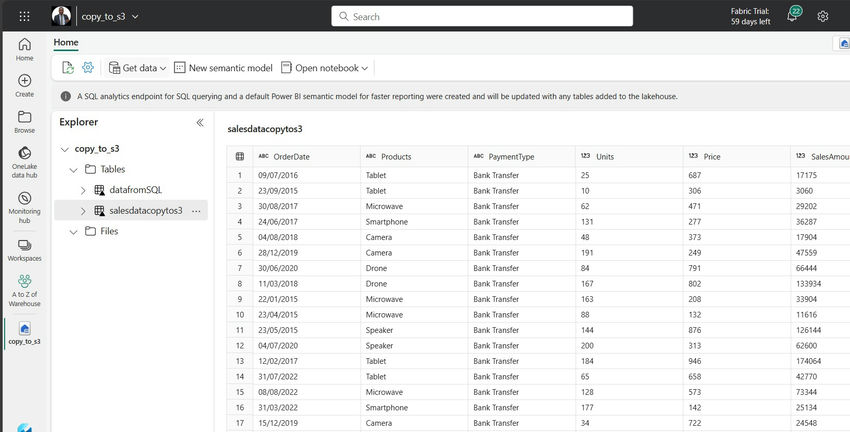Select salesdatacopytos3 table in Explorer

pyautogui.click(x=146, y=210)
